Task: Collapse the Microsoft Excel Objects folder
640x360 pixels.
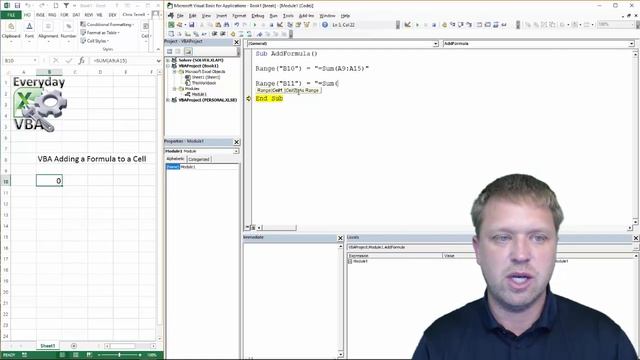Action: [175, 71]
